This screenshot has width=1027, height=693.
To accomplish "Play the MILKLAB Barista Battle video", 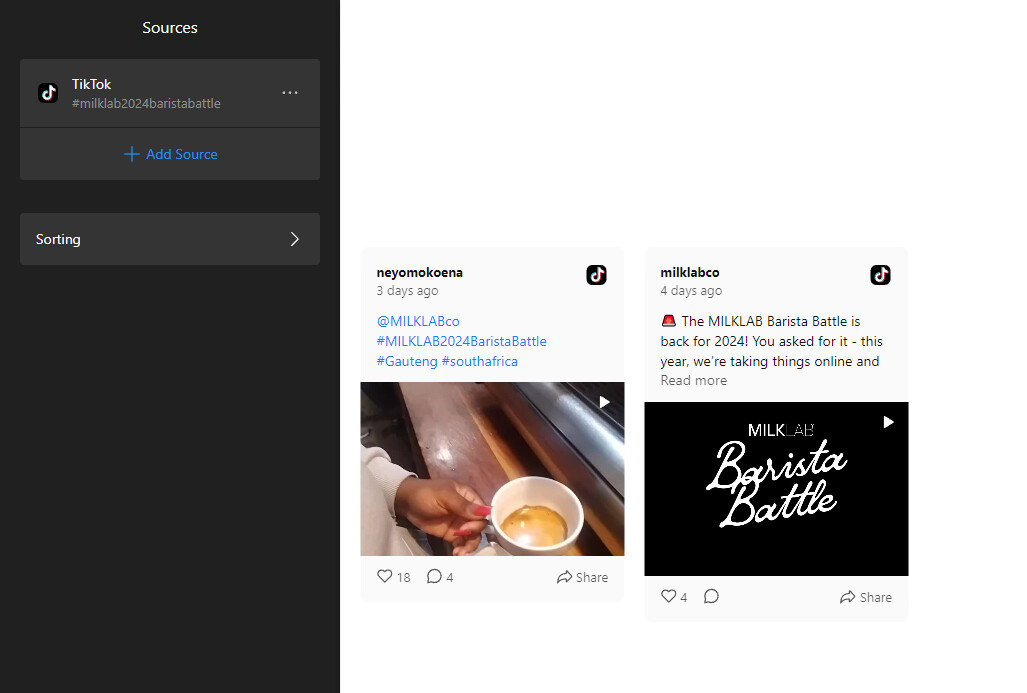I will (x=776, y=489).
